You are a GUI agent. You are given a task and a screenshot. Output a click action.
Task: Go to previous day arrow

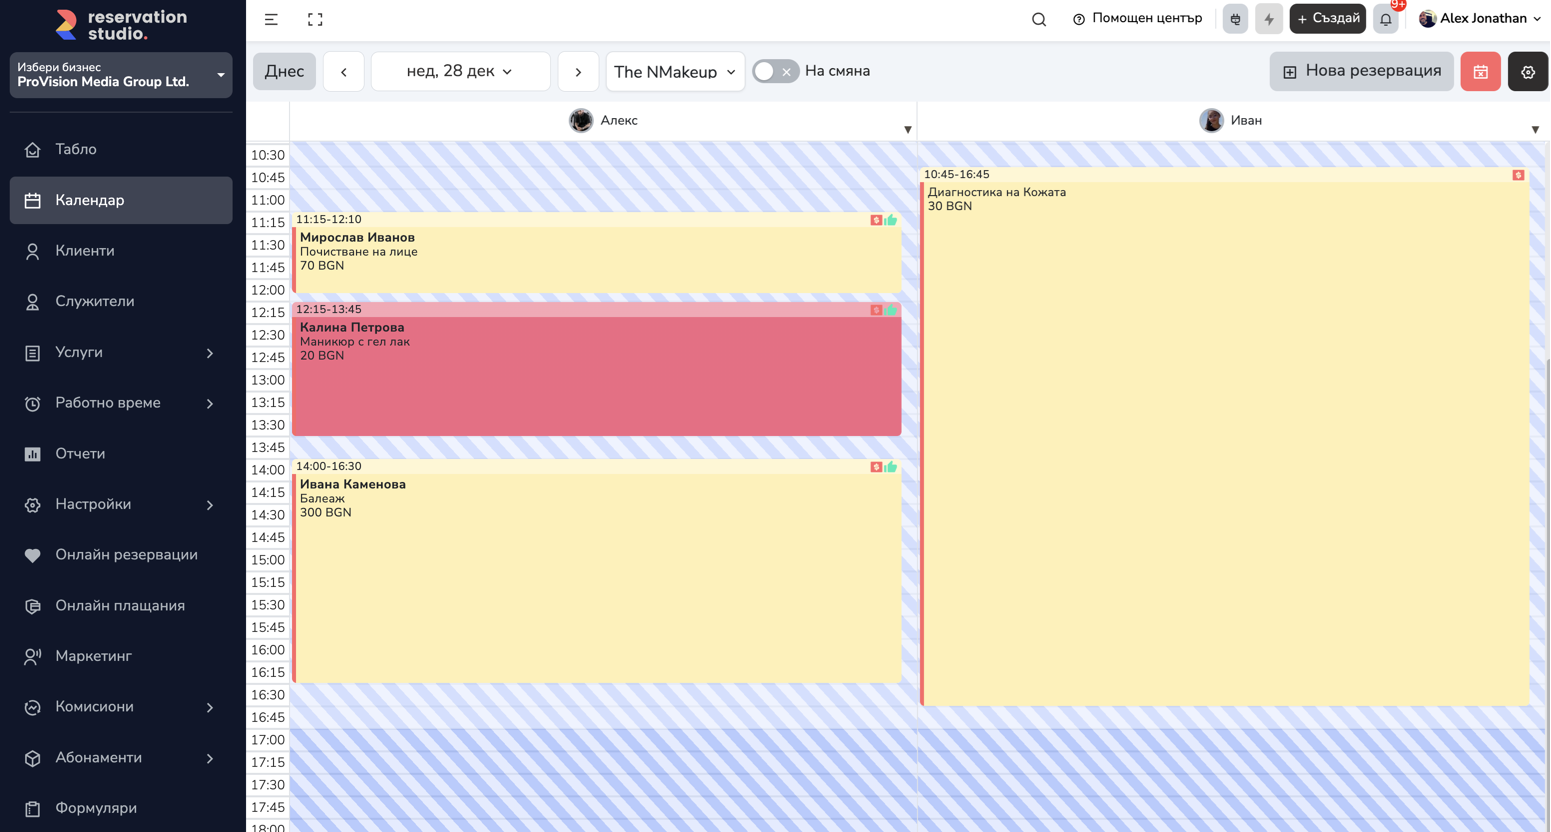coord(344,72)
